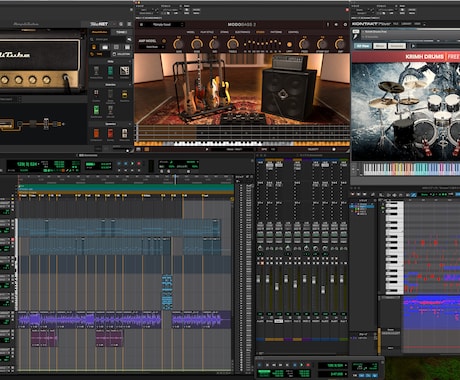This screenshot has height=380, width=460.
Task: Switch to the STRINGS tab in MODO BASS
Action: click(x=224, y=32)
